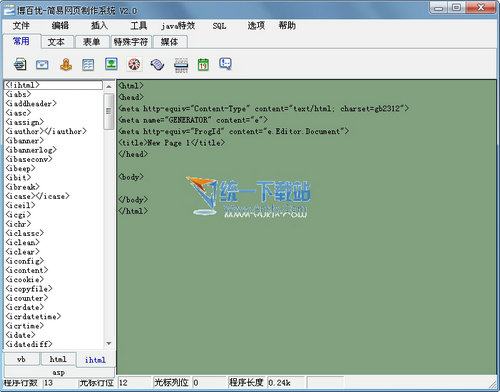Click the <body> line in editor
Viewport: 500px width, 392px height.
tap(131, 177)
